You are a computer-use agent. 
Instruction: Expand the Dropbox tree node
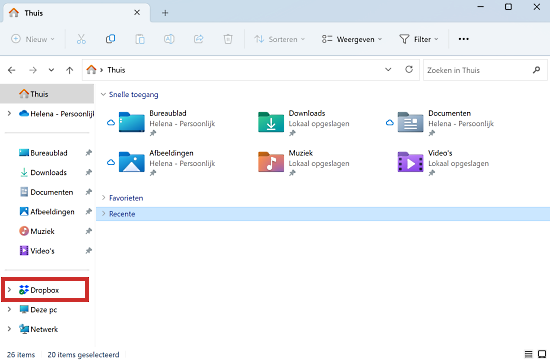(x=9, y=289)
